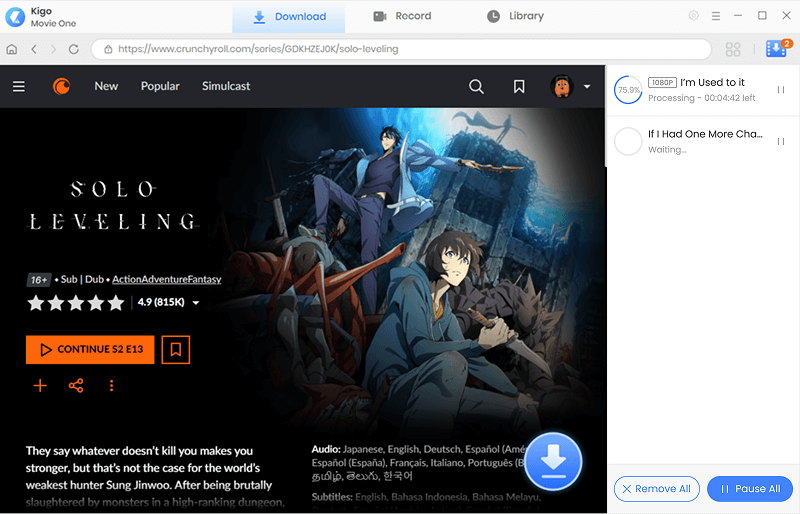Click the Processing - 00:04:42 left status
800x514 pixels.
coord(702,98)
